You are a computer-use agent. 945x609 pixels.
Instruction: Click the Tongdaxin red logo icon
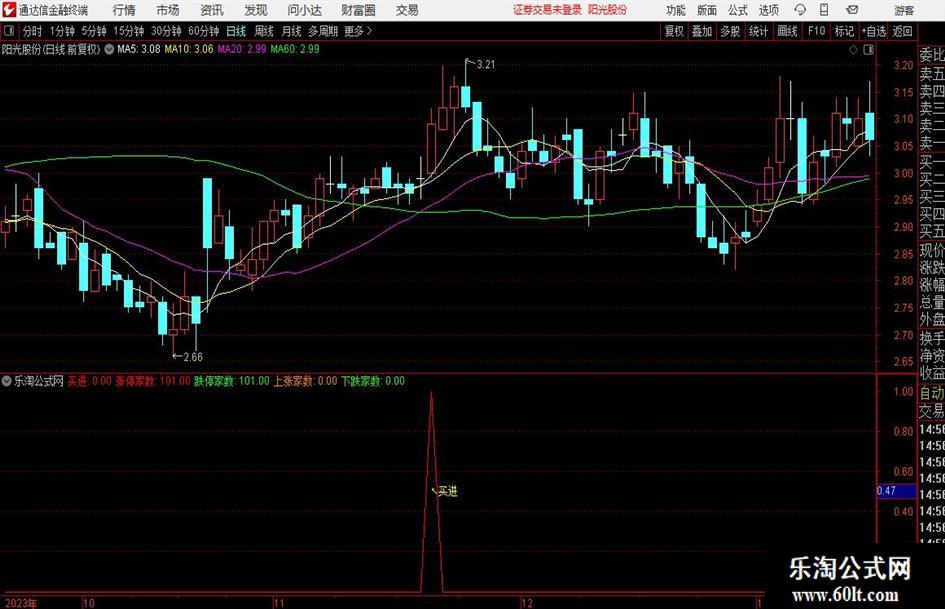[x=9, y=10]
